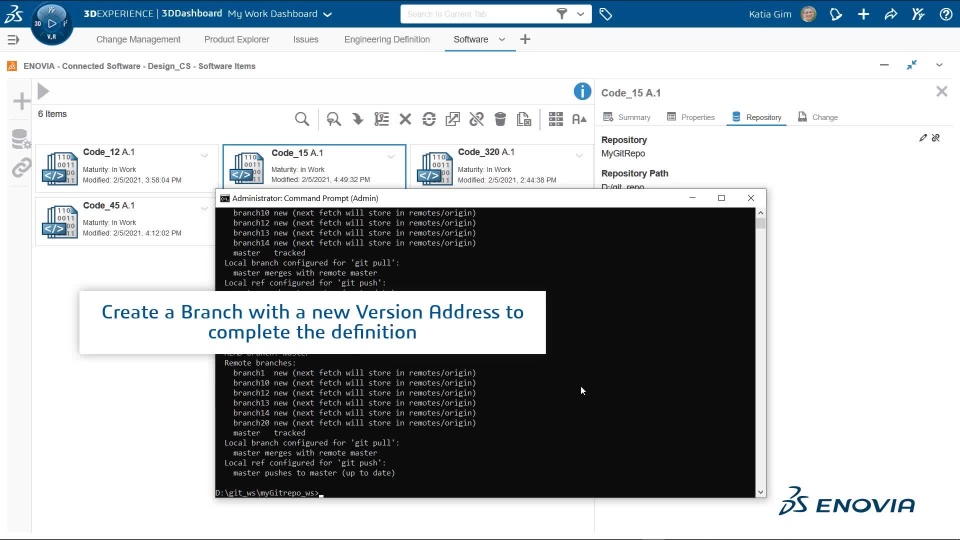Screen dimensions: 960x540
Task: Click the text sort A icon
Action: click(x=579, y=119)
